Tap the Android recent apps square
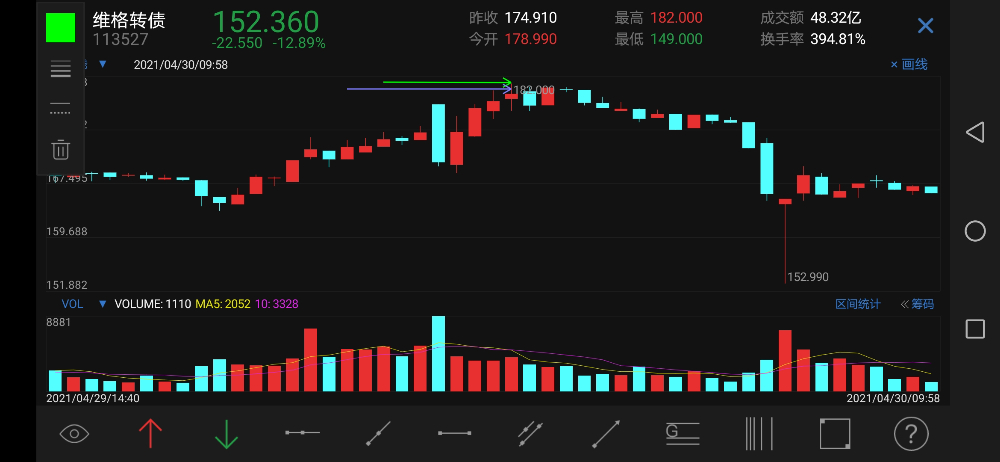The width and height of the screenshot is (1000, 462). 975,329
